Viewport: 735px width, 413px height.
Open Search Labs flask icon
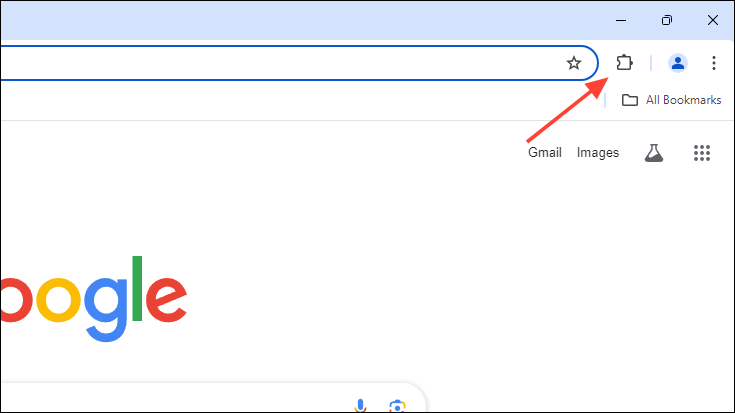[654, 153]
